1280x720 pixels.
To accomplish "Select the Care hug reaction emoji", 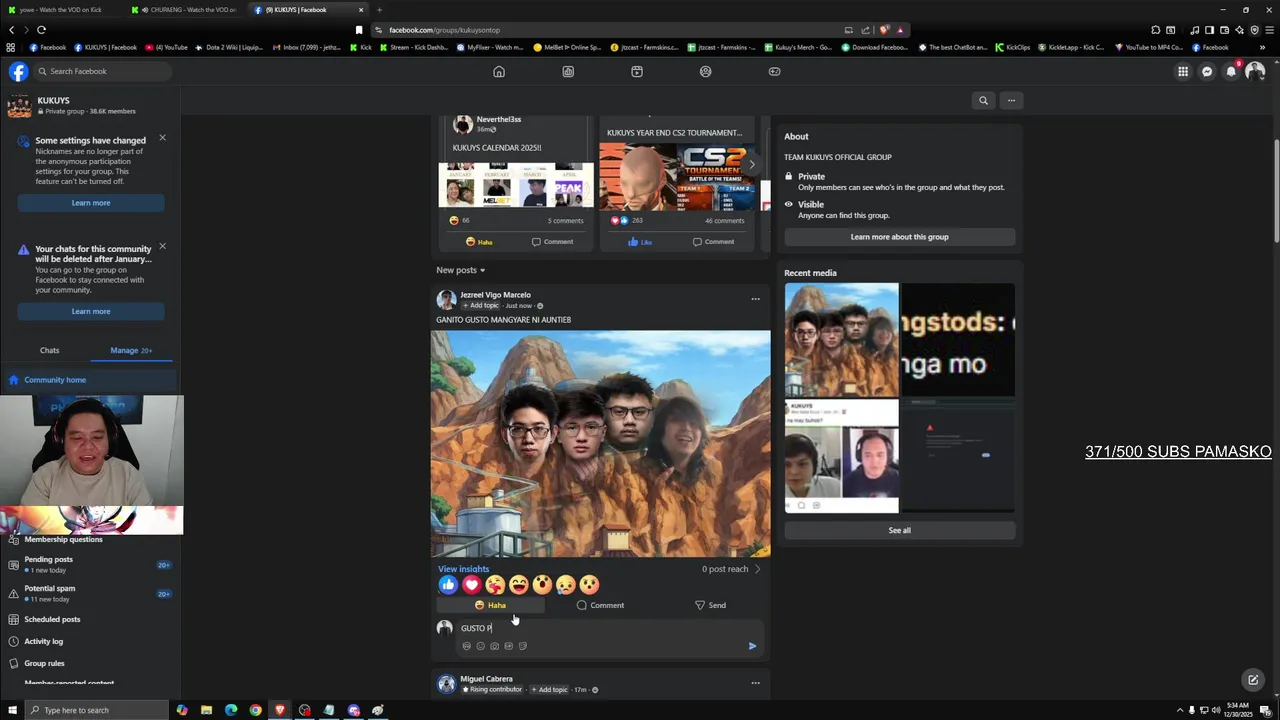I will click(x=495, y=585).
